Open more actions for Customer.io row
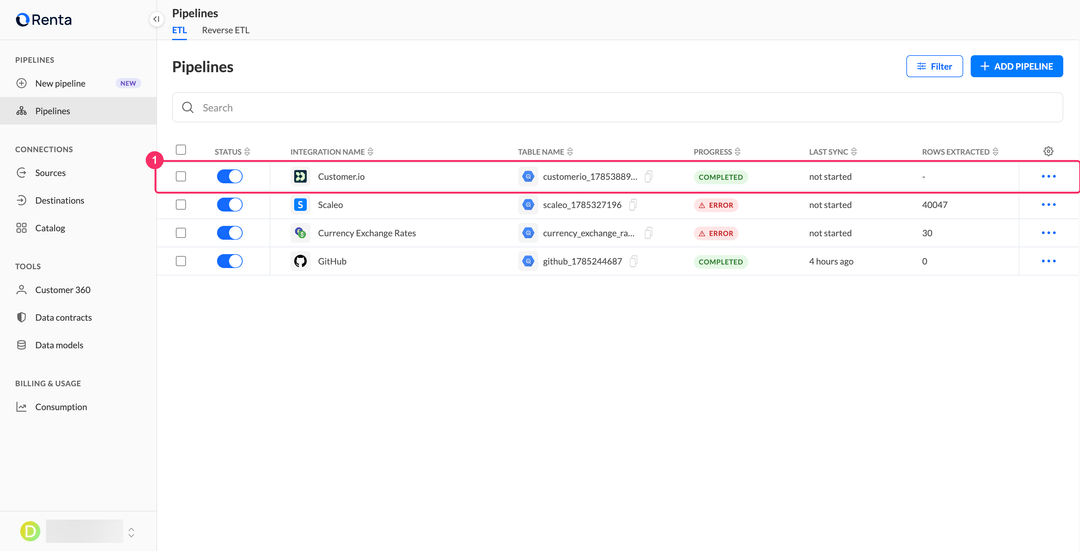The width and height of the screenshot is (1080, 551). point(1048,177)
